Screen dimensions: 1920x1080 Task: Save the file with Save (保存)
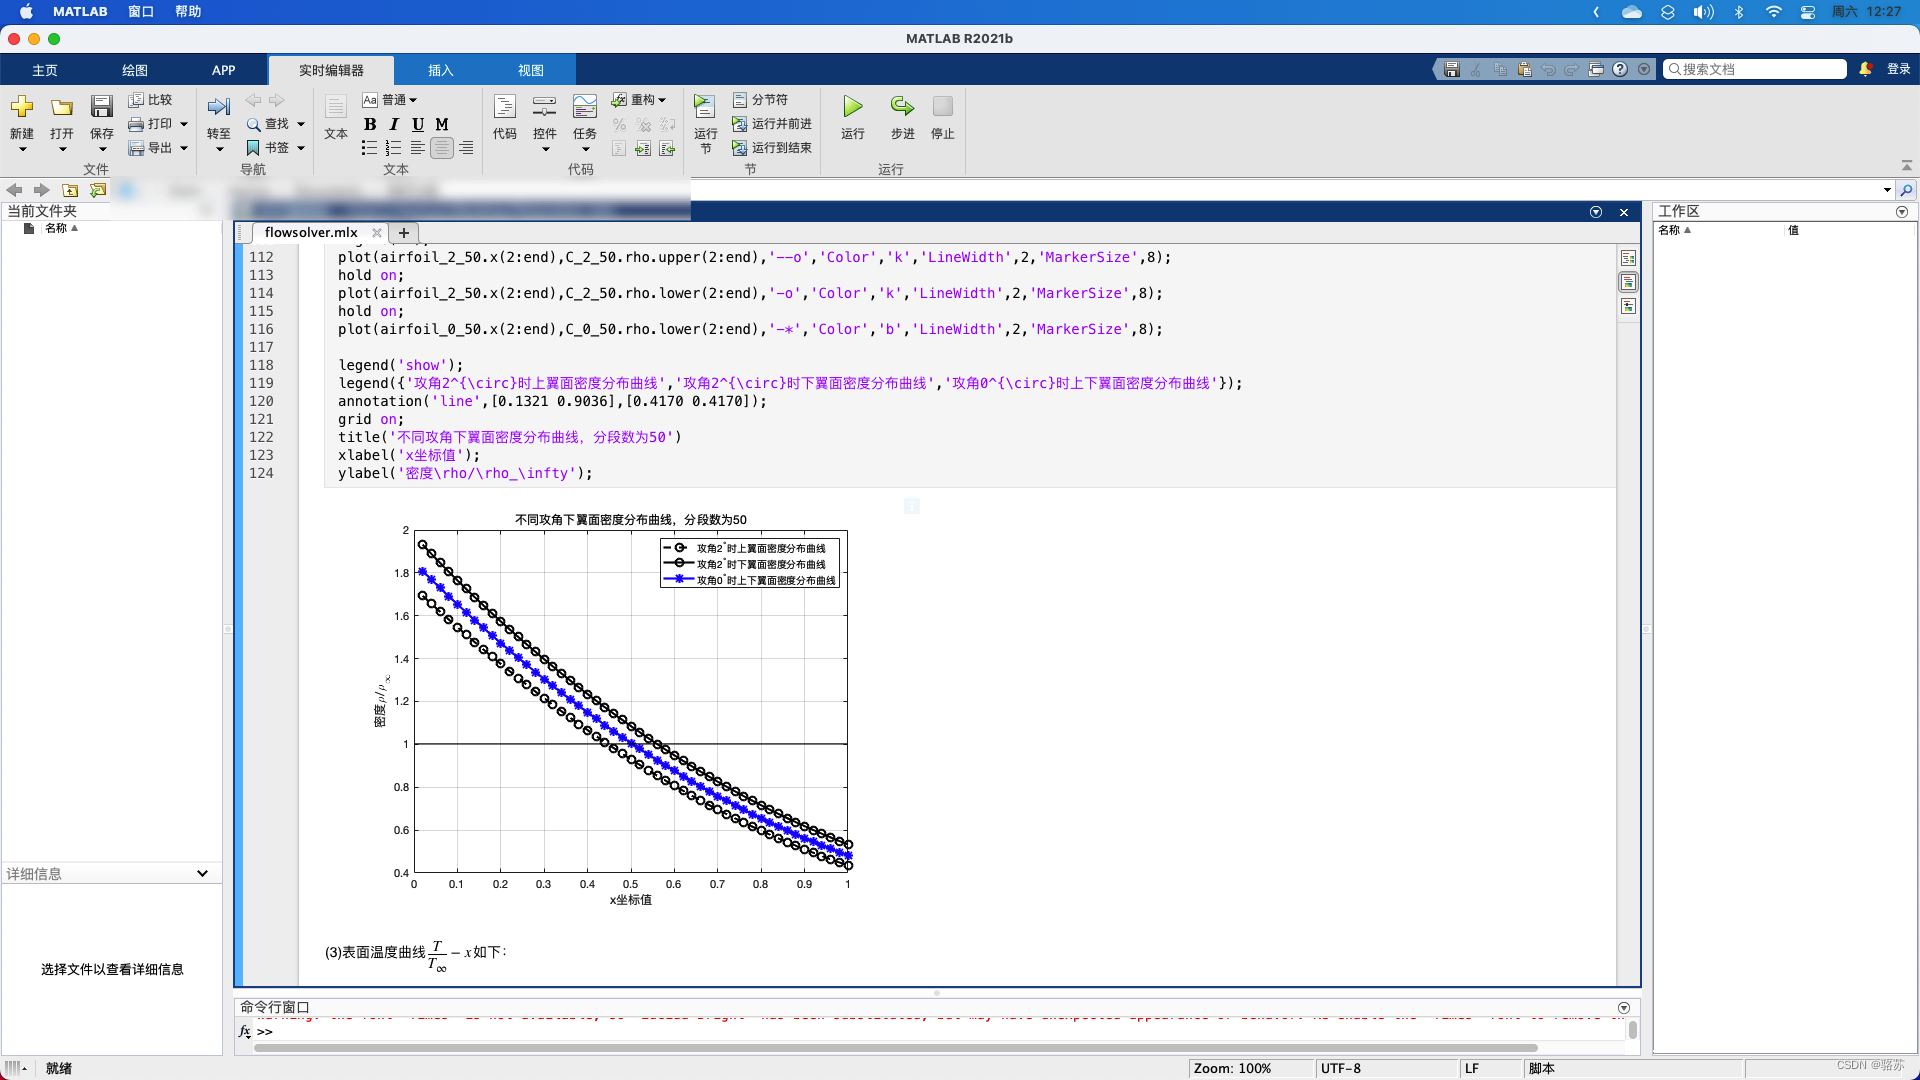tap(101, 108)
